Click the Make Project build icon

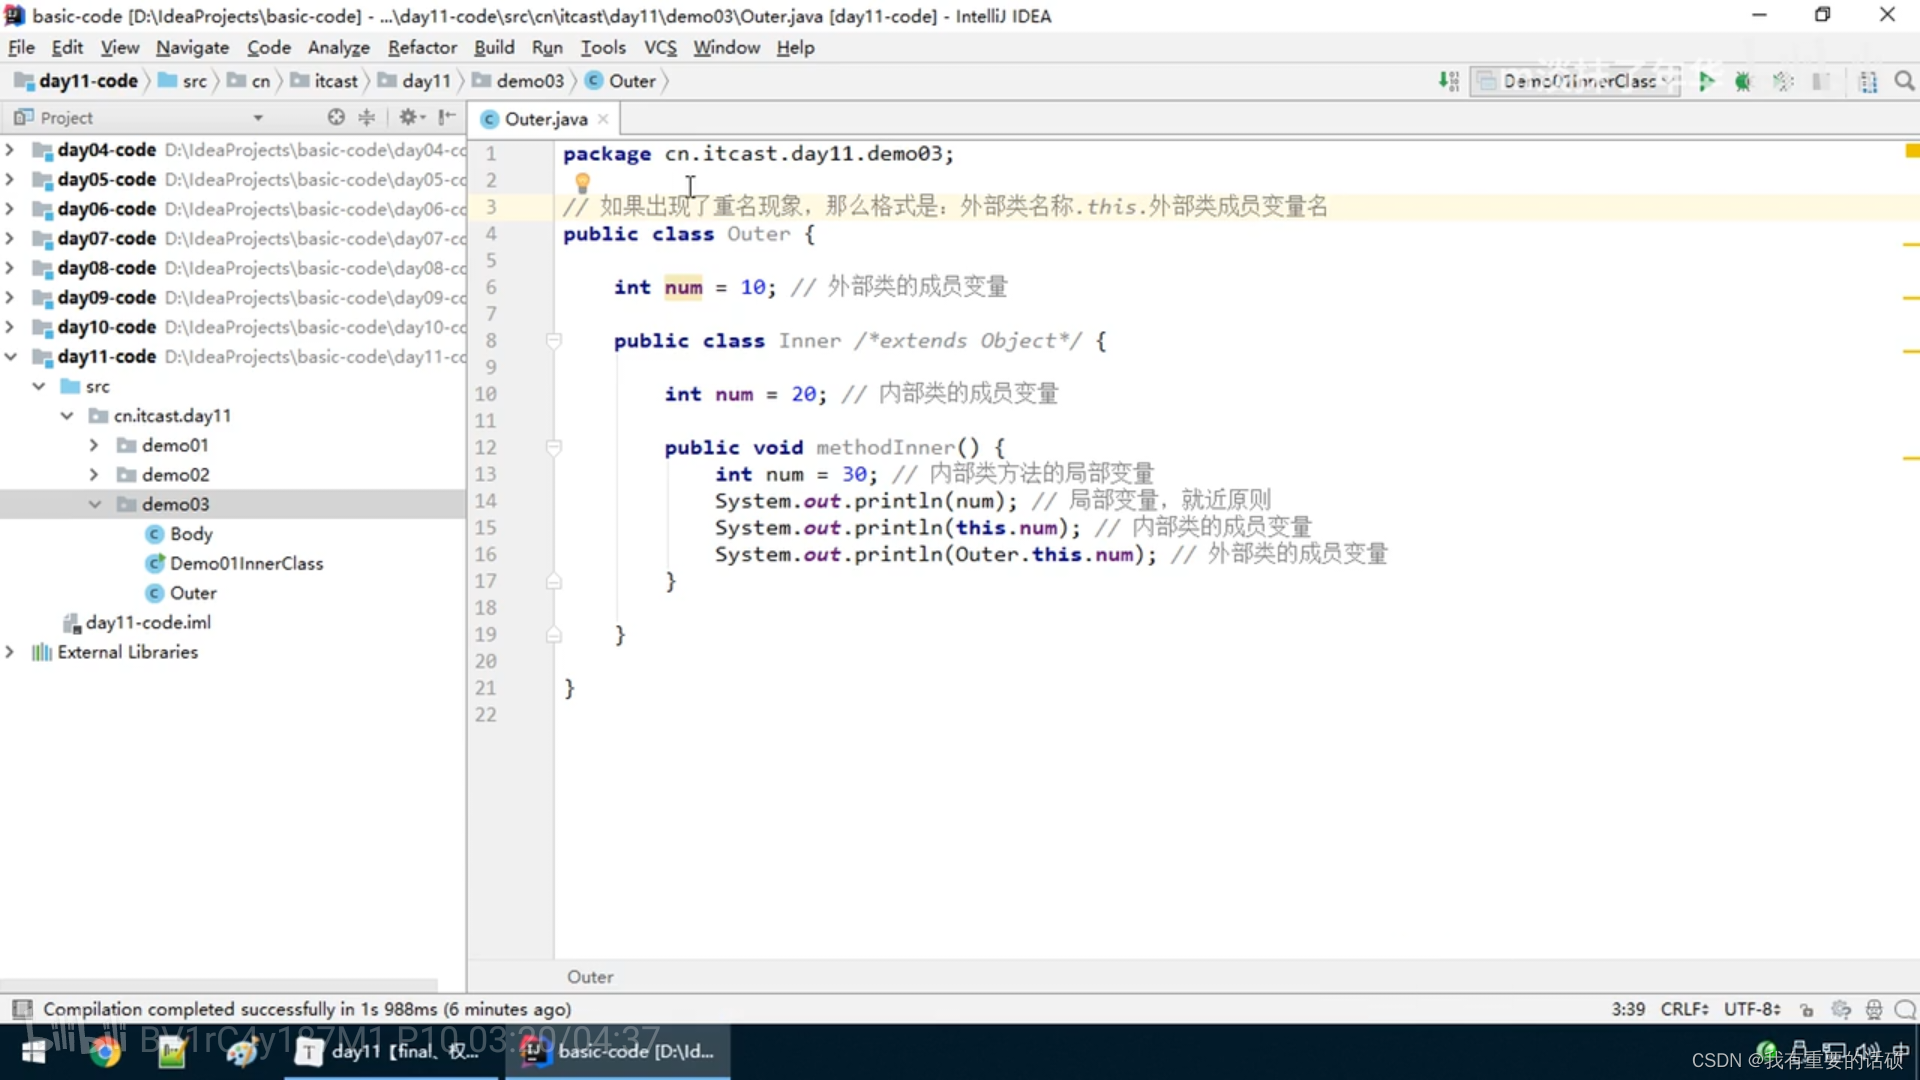tap(1448, 81)
